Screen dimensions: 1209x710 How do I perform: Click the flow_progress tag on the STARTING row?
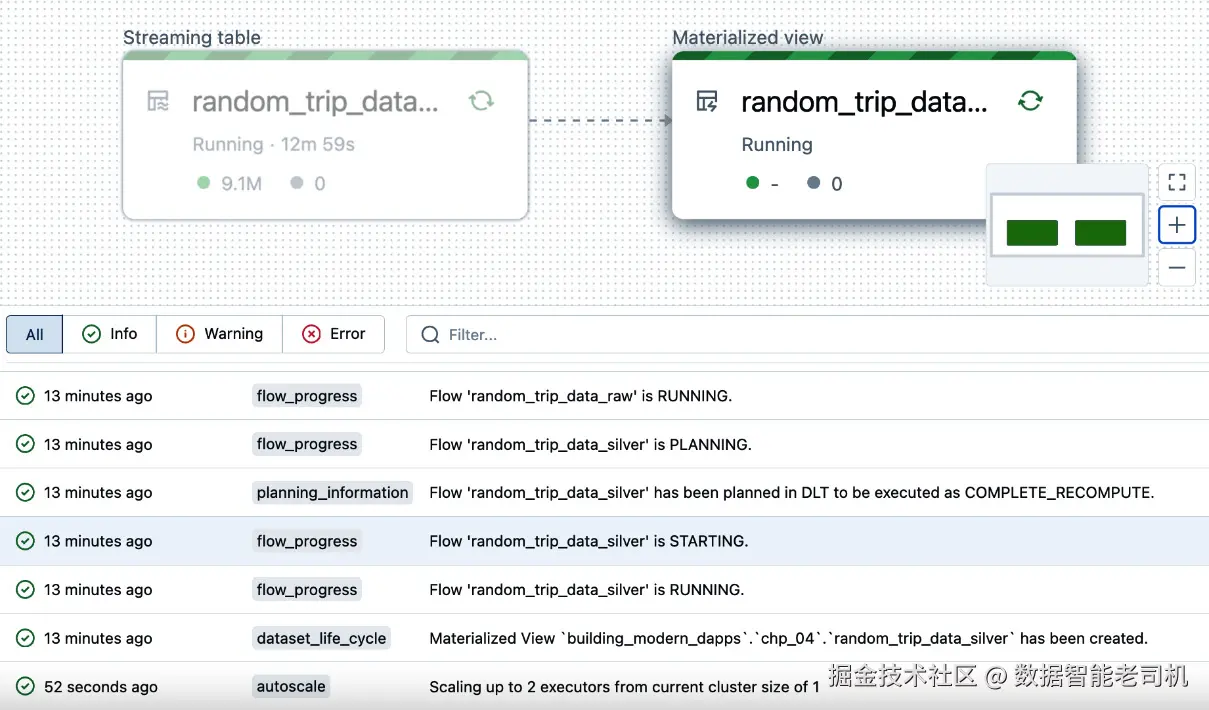tap(307, 541)
